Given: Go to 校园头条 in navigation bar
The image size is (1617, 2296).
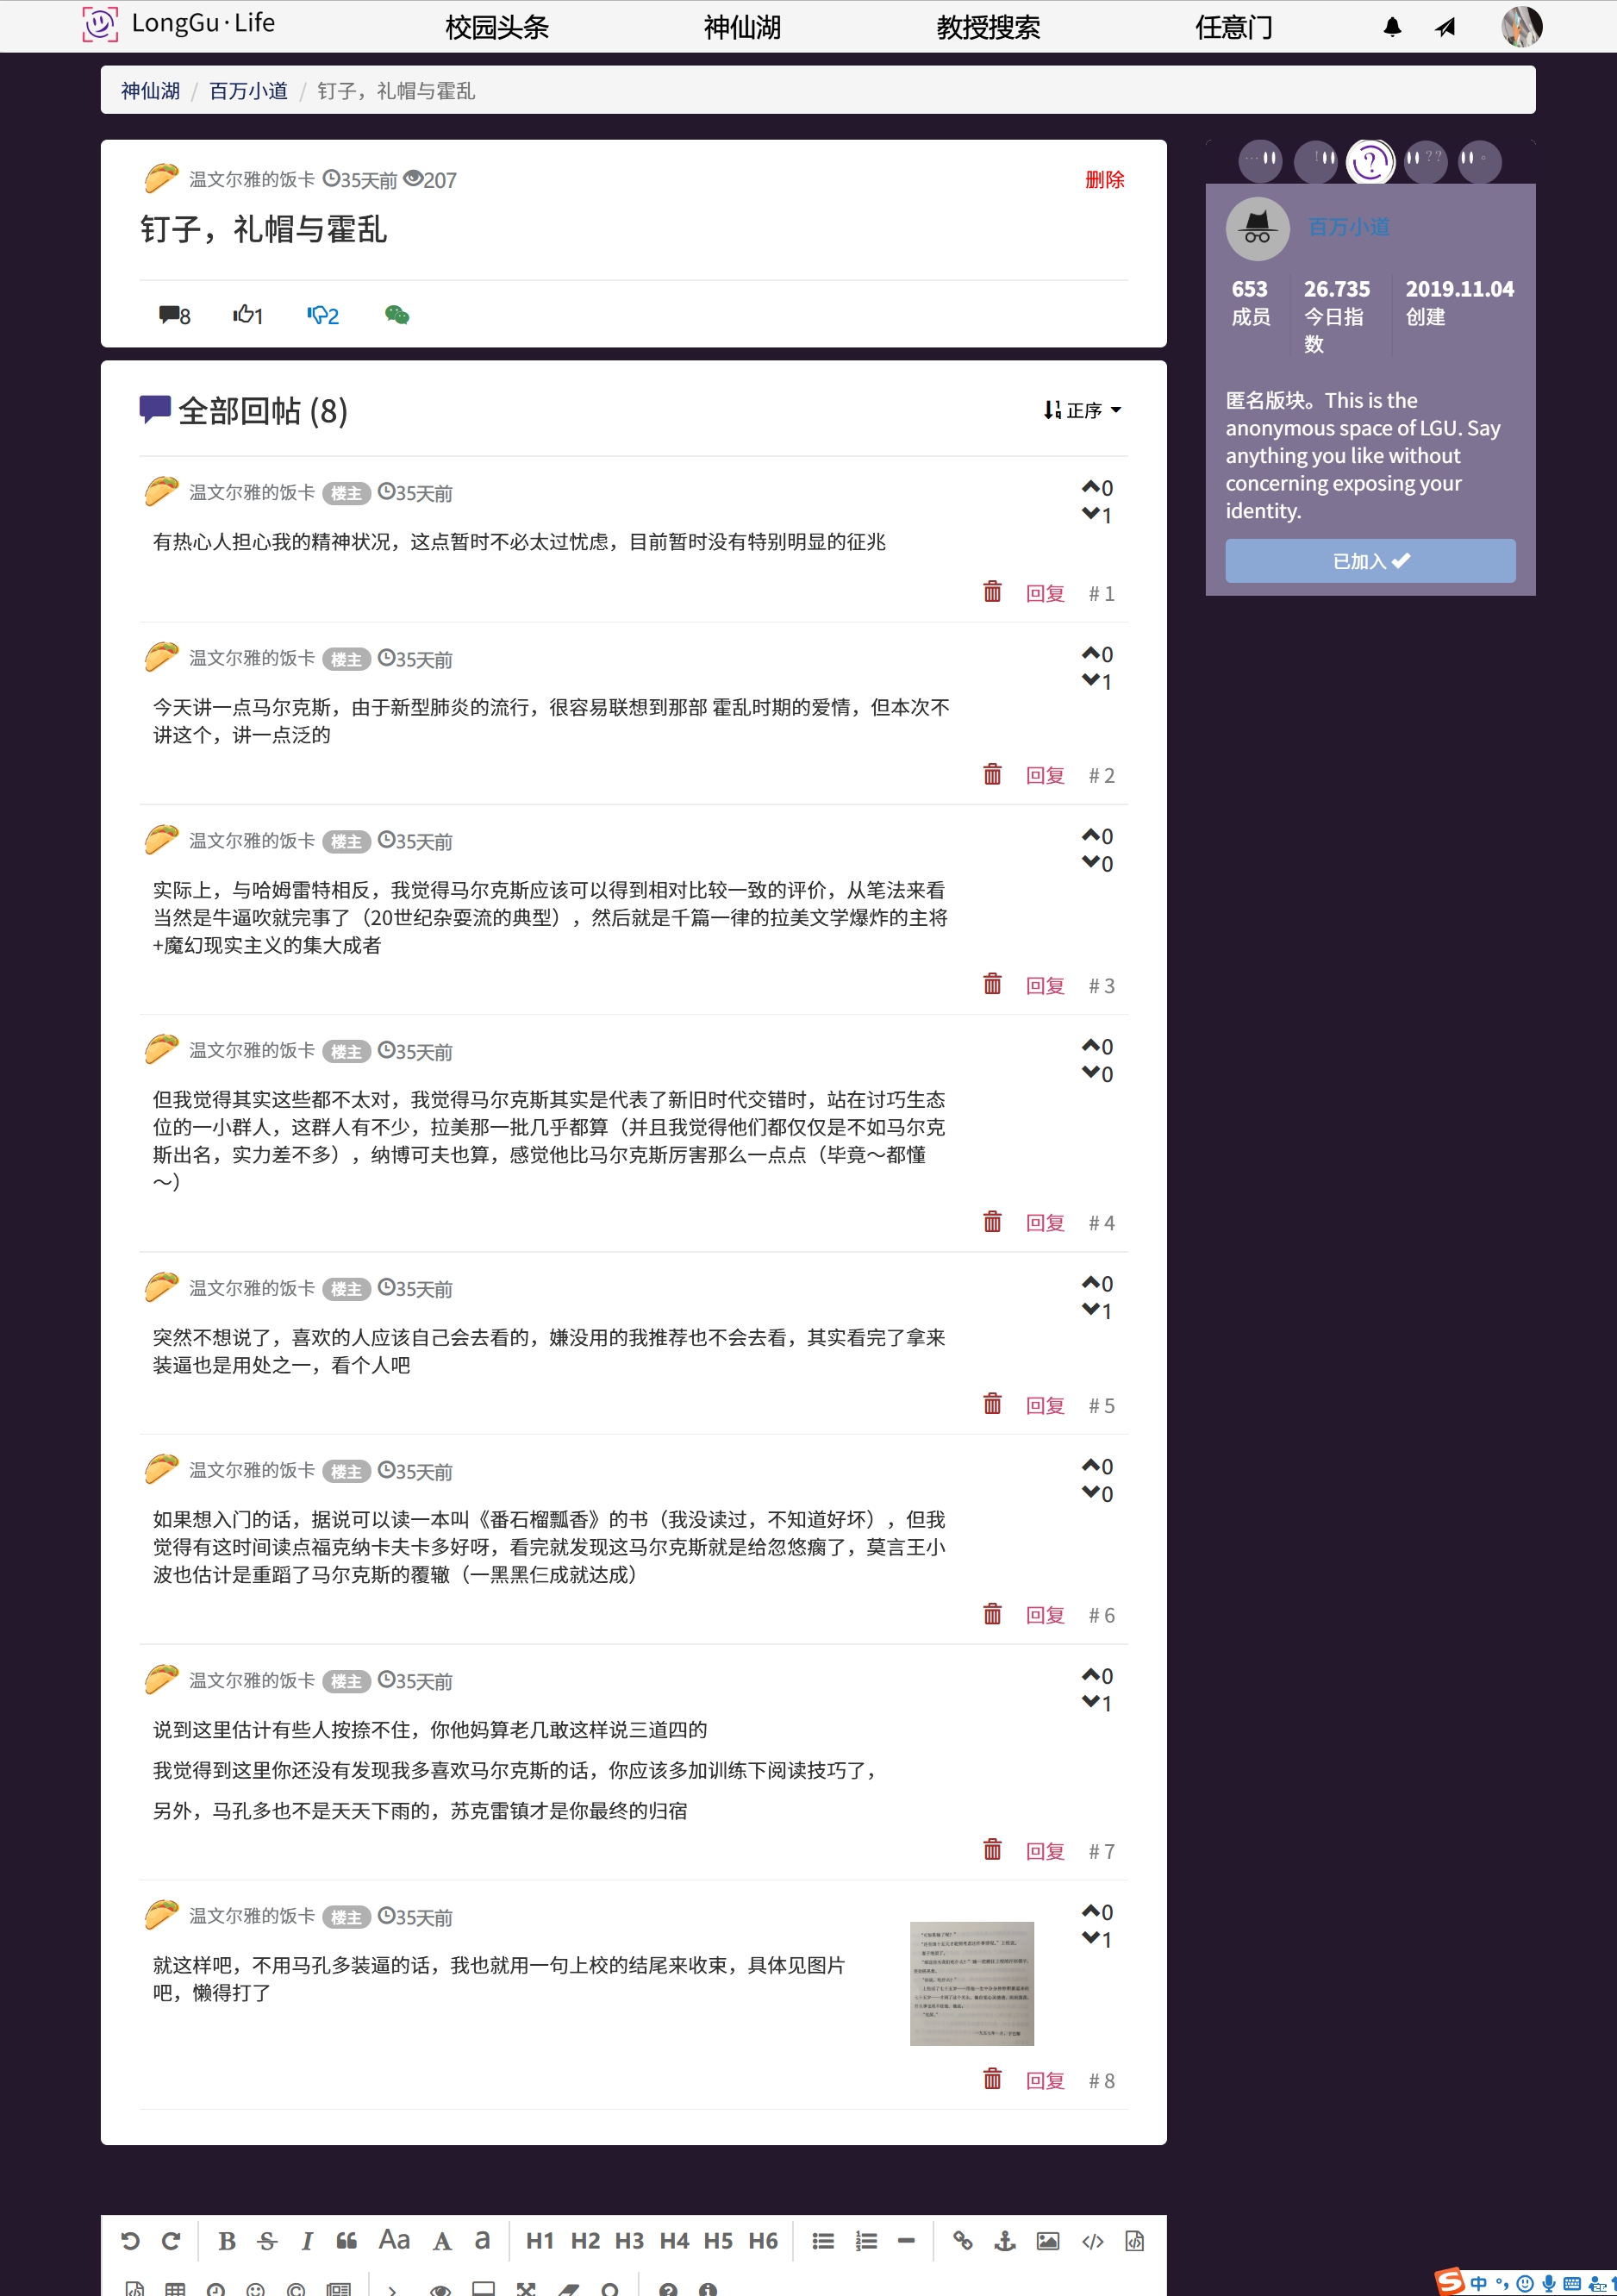Looking at the screenshot, I should pos(496,27).
